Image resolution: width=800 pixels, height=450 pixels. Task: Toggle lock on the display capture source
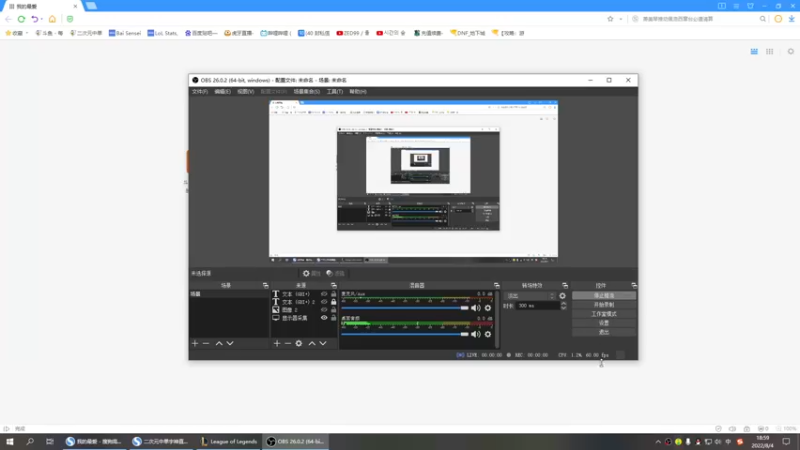[x=334, y=317]
